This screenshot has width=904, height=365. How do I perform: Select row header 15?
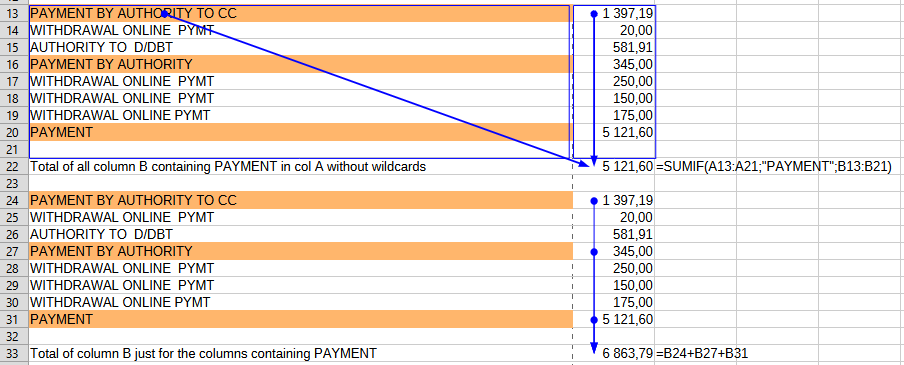click(x=14, y=47)
